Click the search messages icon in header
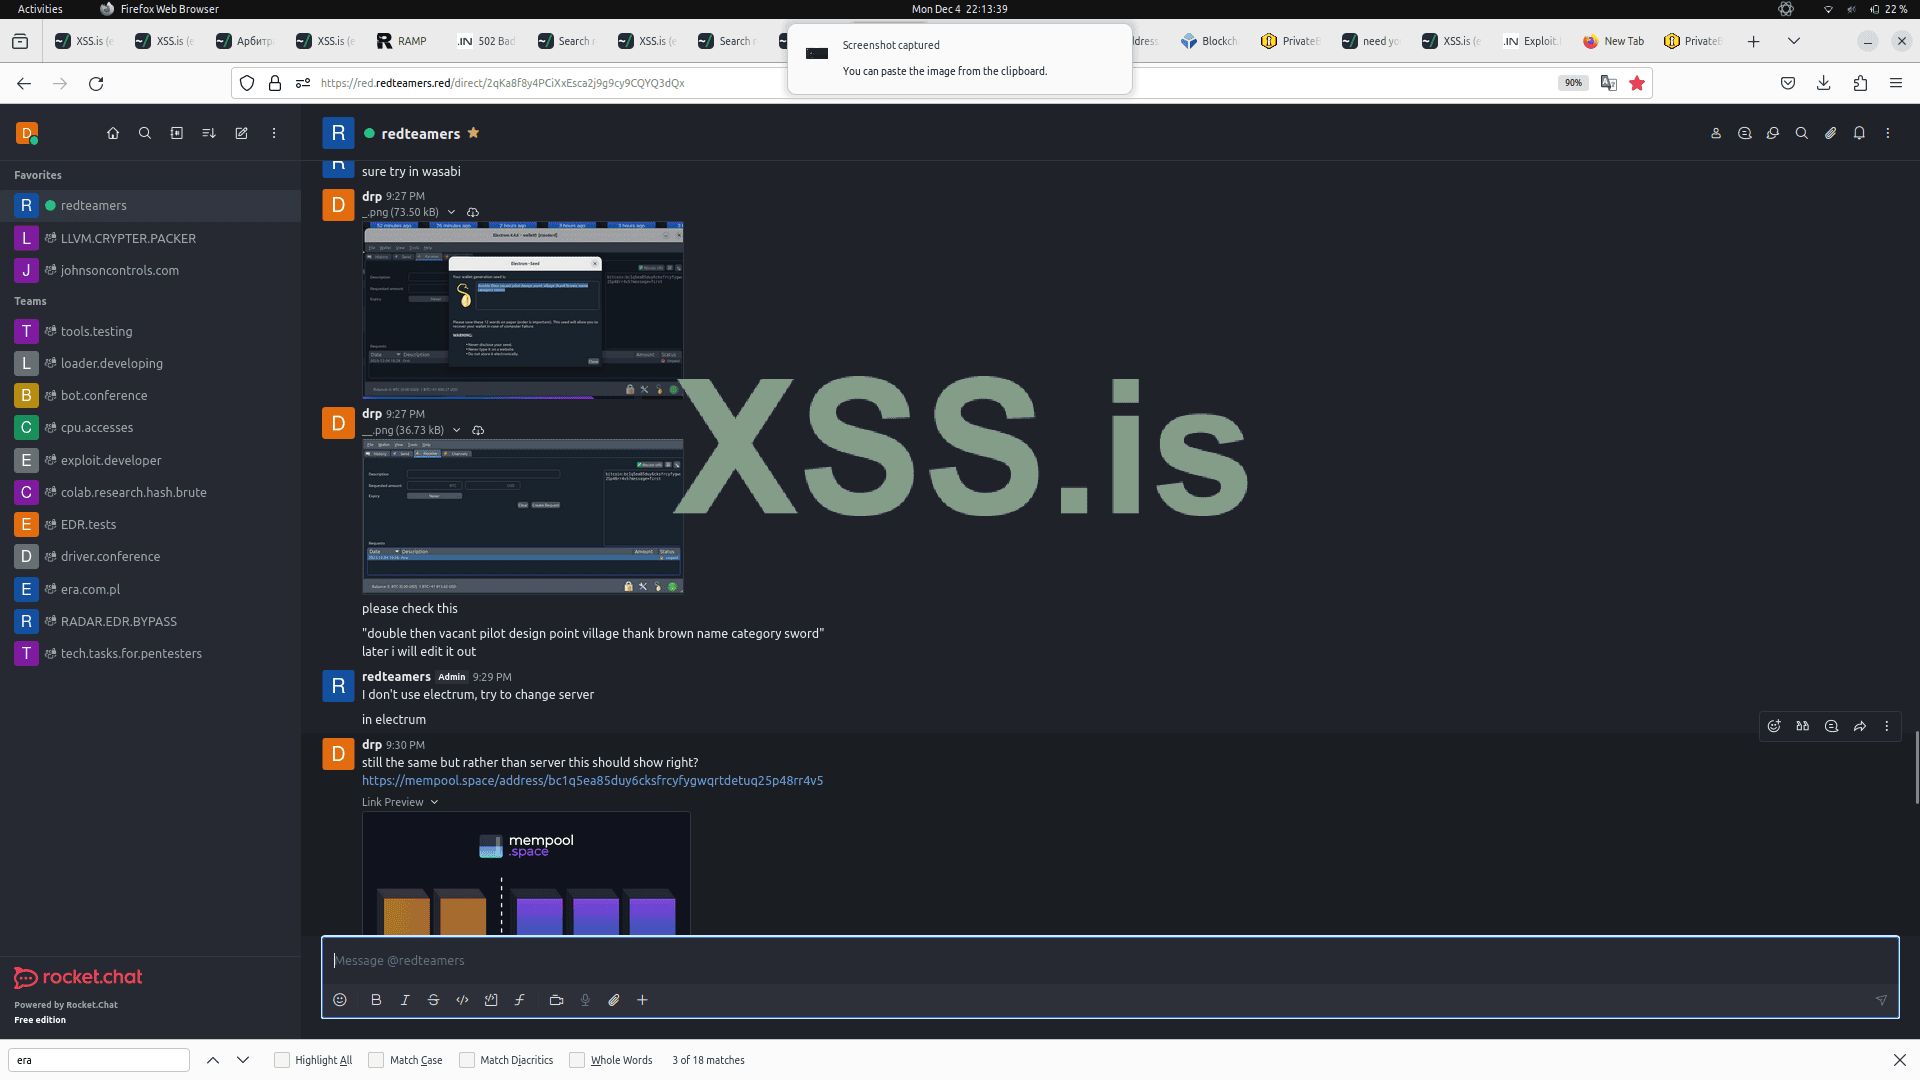 click(1801, 133)
